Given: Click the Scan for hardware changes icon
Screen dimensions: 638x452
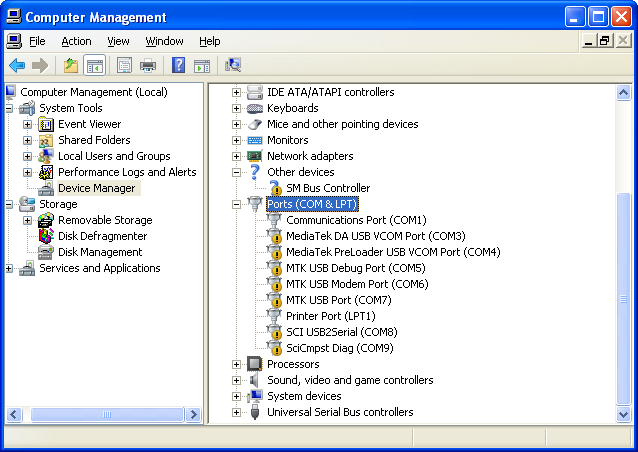Looking at the screenshot, I should pyautogui.click(x=233, y=66).
